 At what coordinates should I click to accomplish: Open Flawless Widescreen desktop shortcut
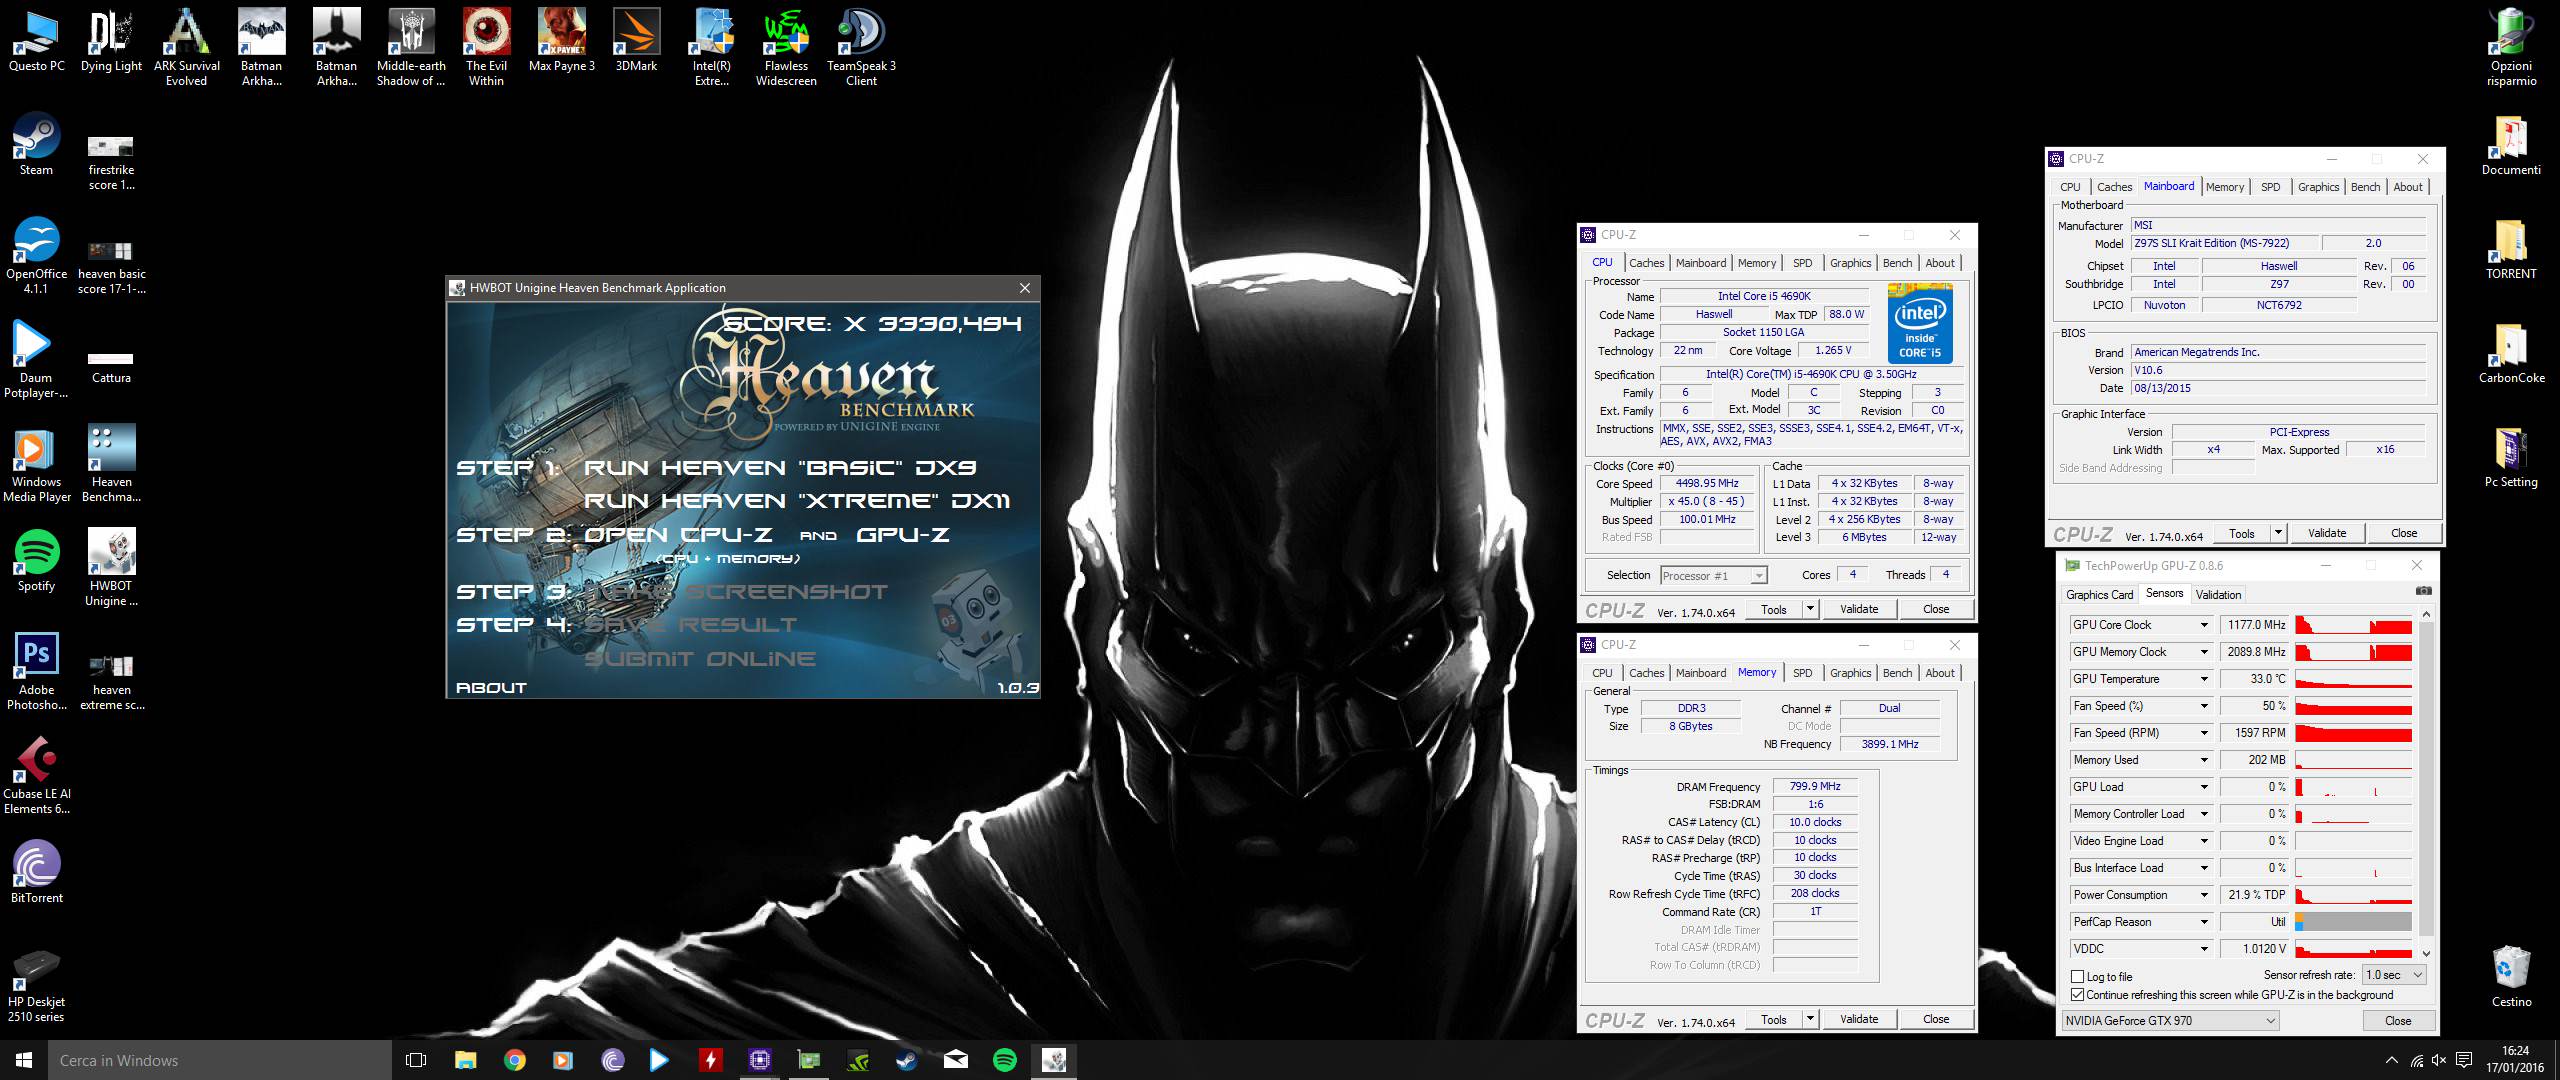786,48
